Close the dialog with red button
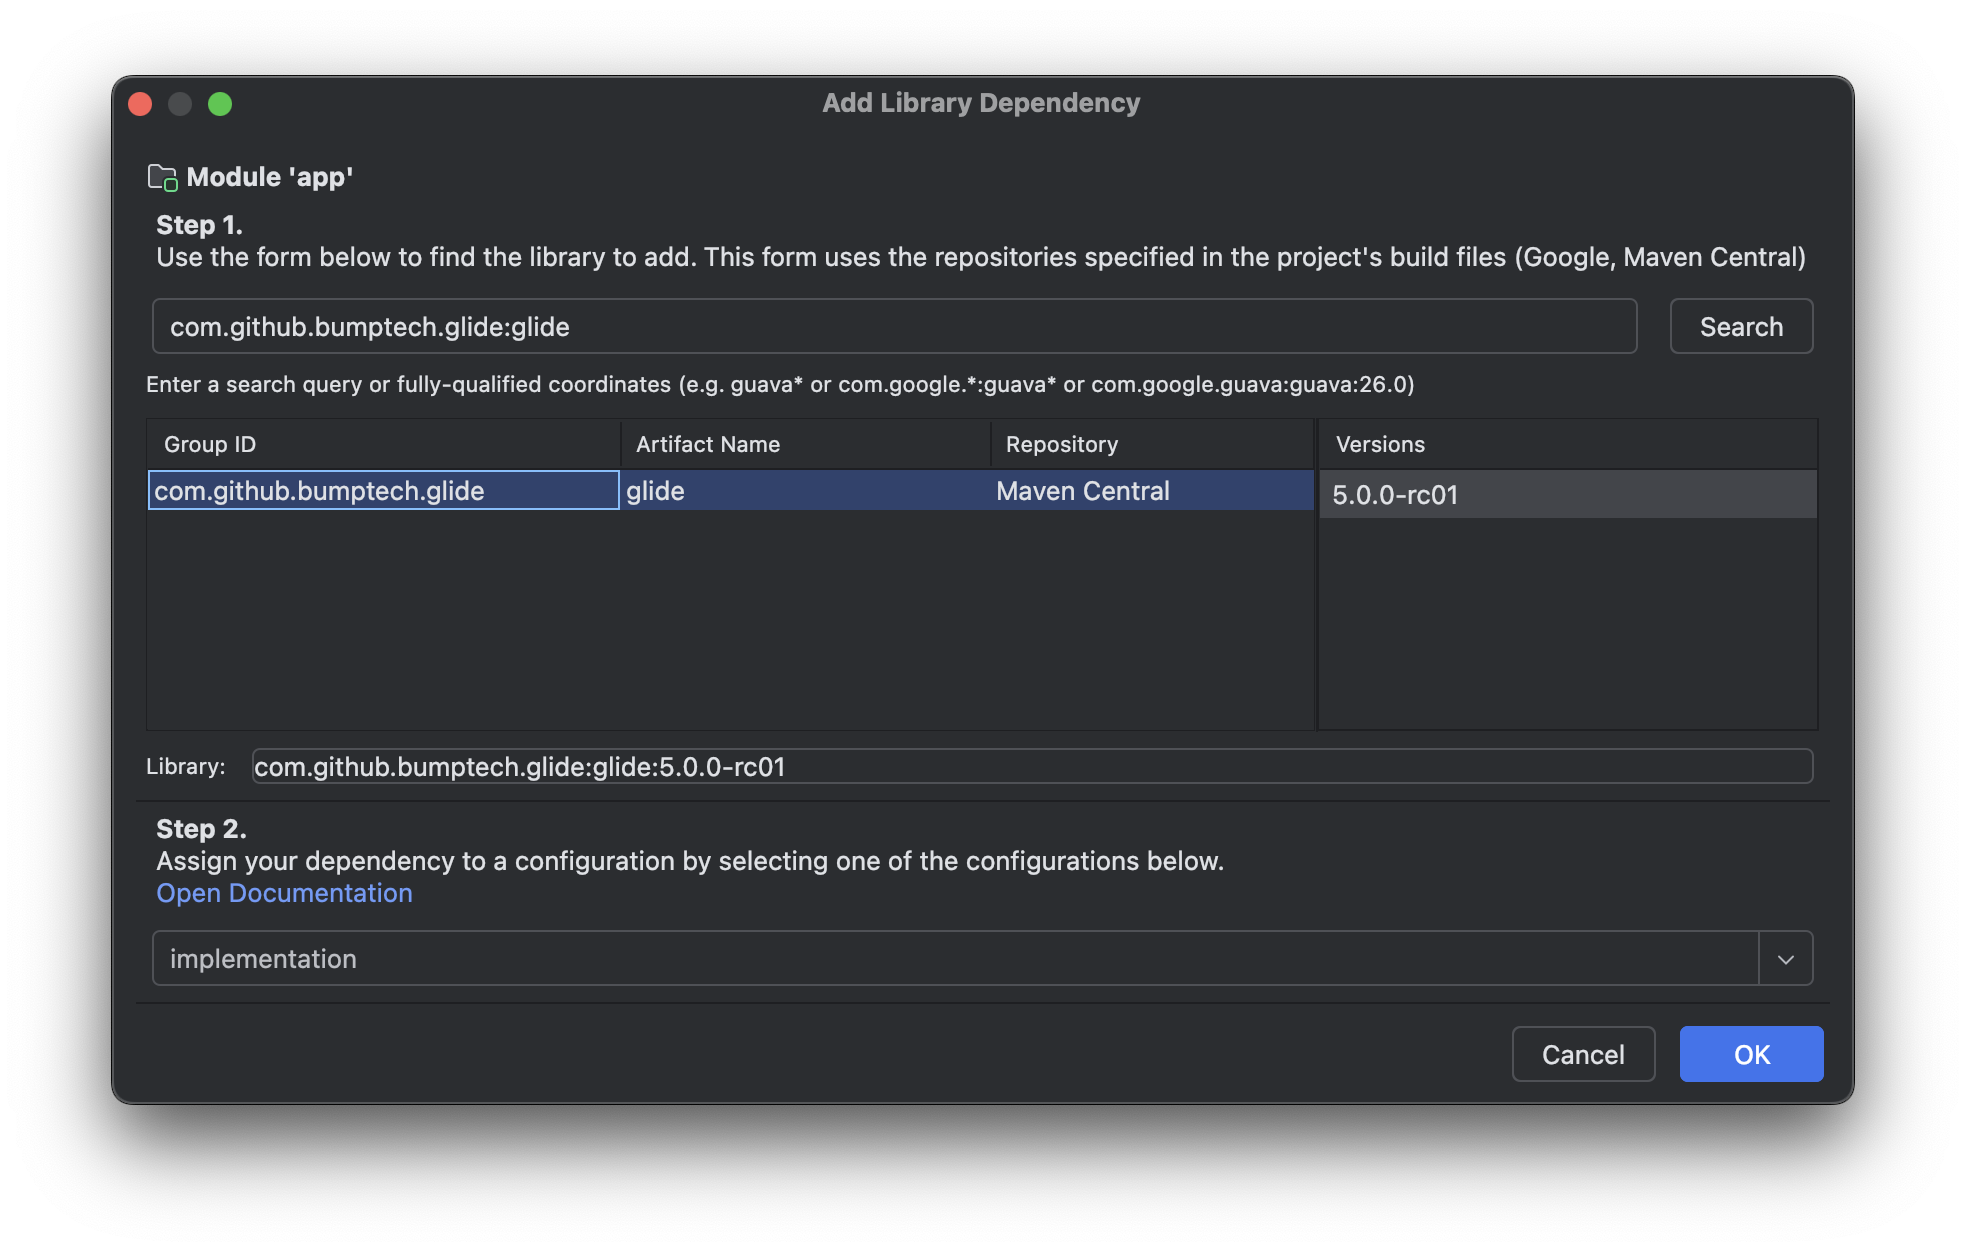 140,104
